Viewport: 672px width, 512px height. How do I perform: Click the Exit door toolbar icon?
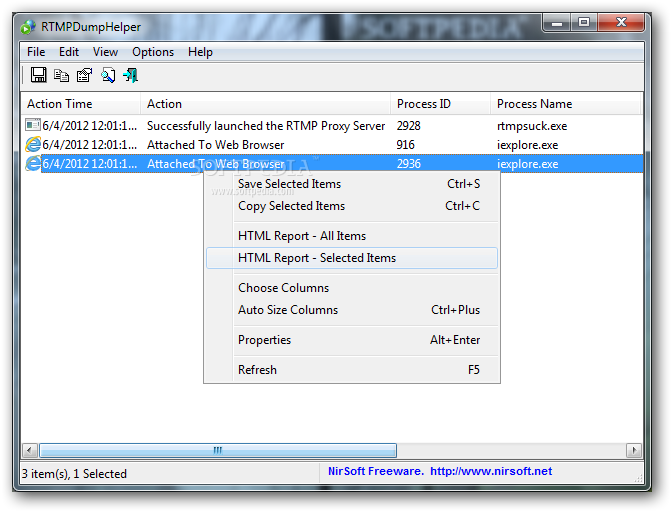131,75
